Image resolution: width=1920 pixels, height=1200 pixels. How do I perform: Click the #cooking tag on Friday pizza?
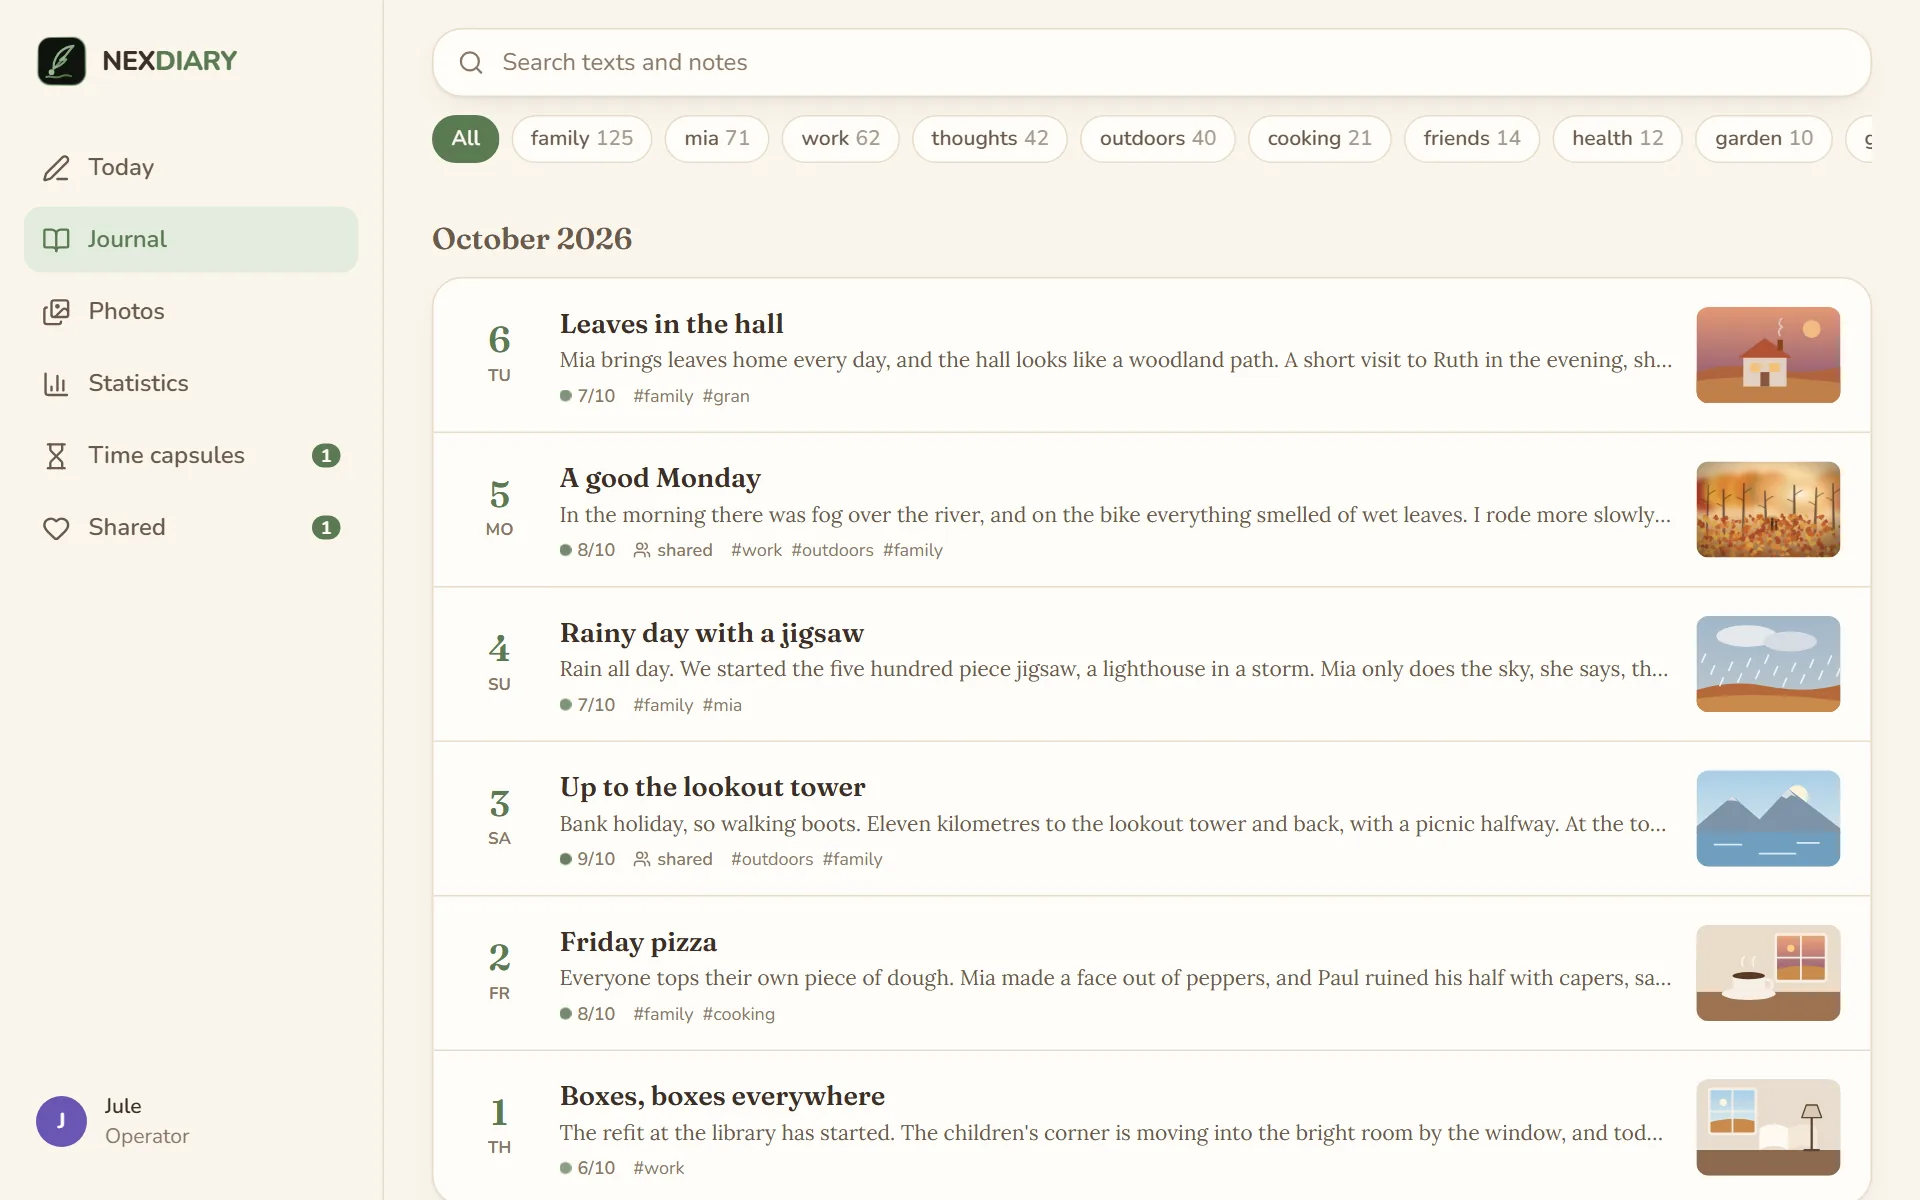(x=738, y=1014)
